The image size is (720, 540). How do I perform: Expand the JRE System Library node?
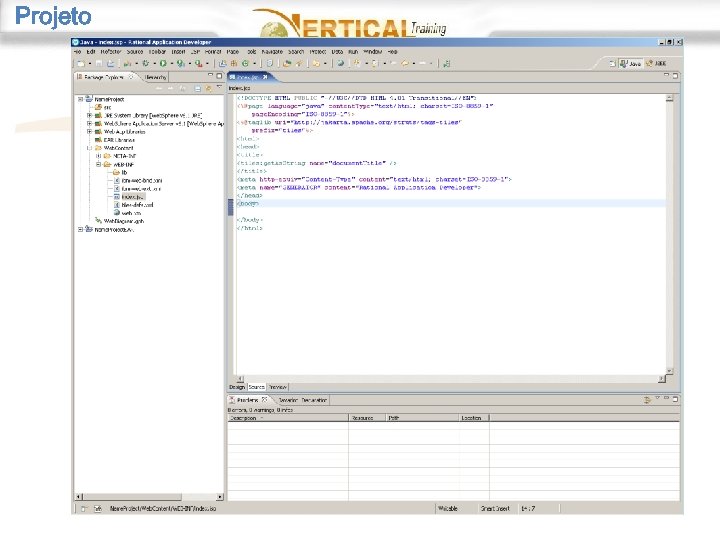[89, 115]
